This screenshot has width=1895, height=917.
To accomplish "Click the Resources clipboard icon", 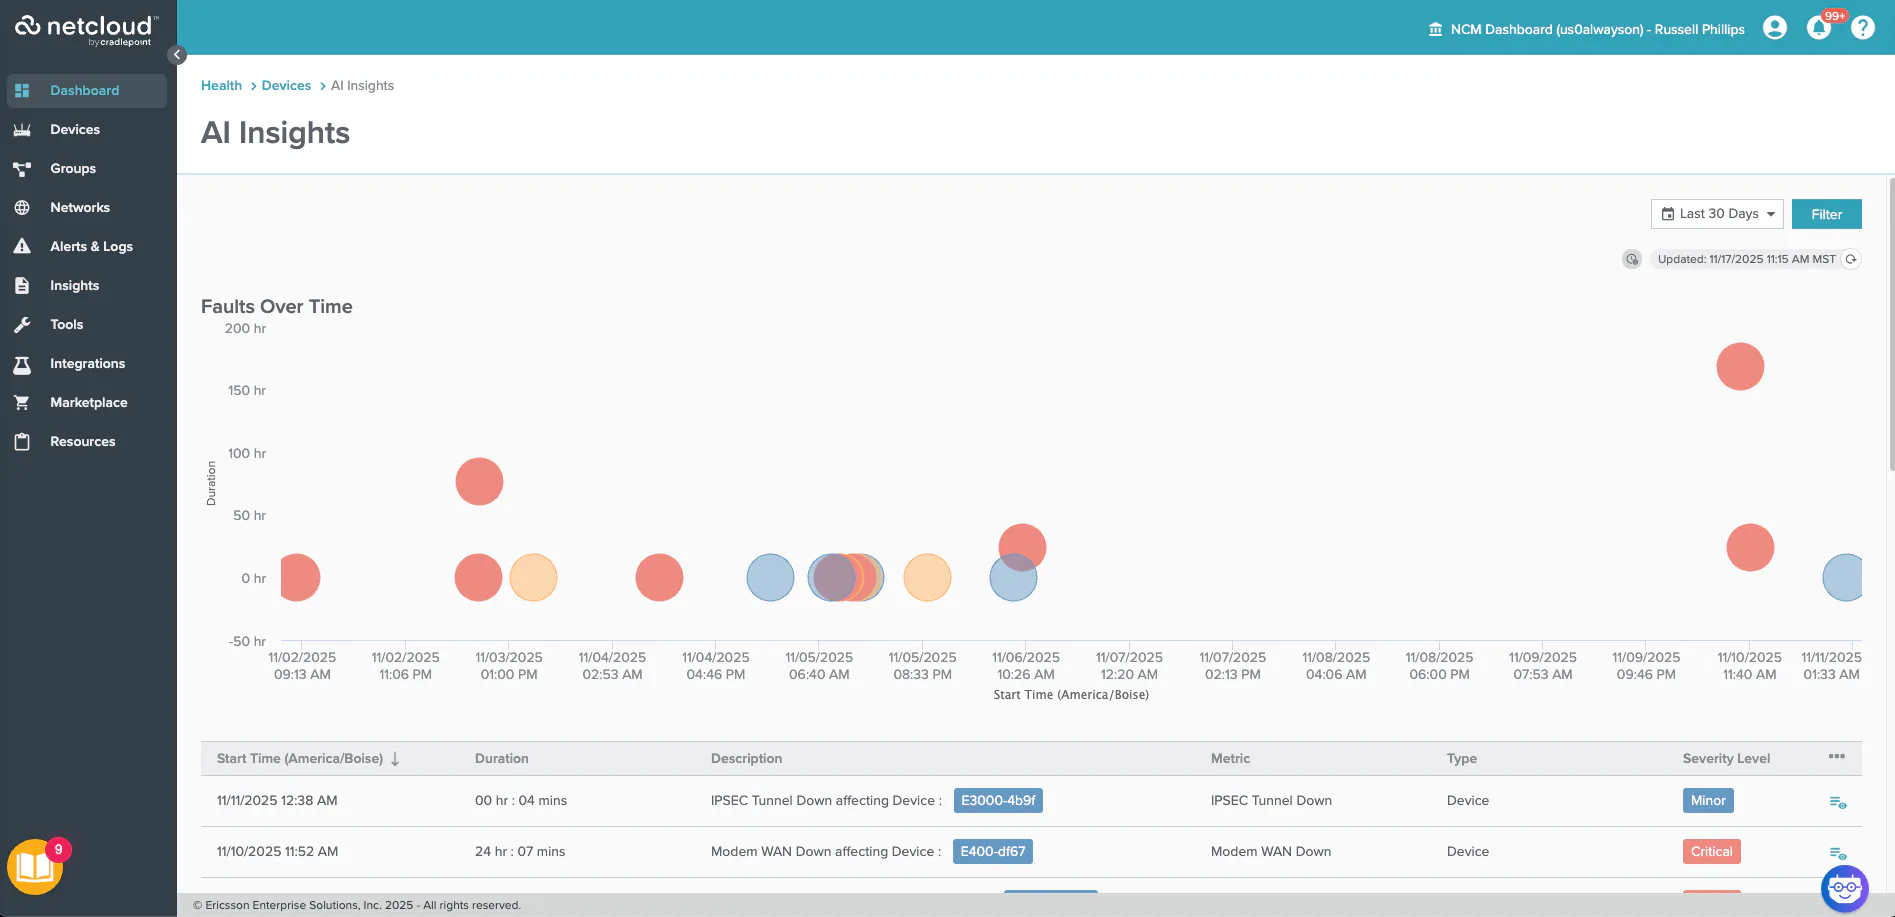I will pos(22,441).
